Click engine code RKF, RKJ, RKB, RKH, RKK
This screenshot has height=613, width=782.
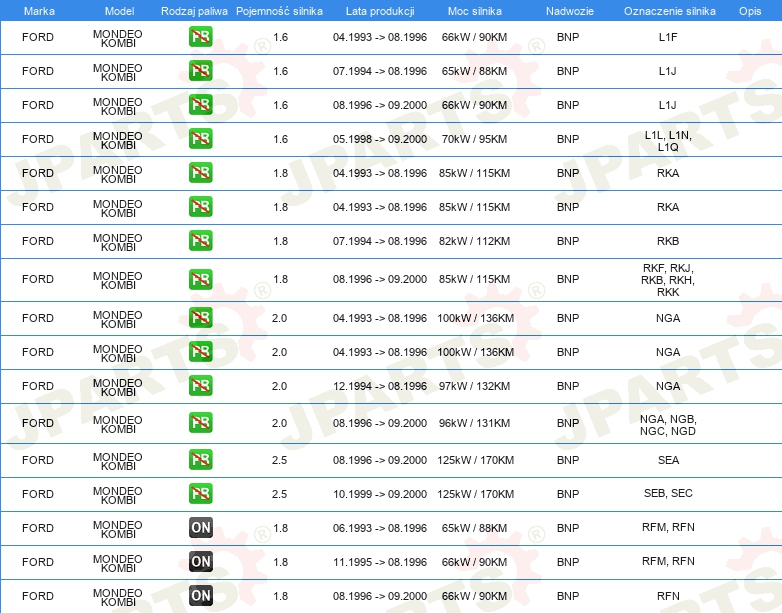[668, 280]
